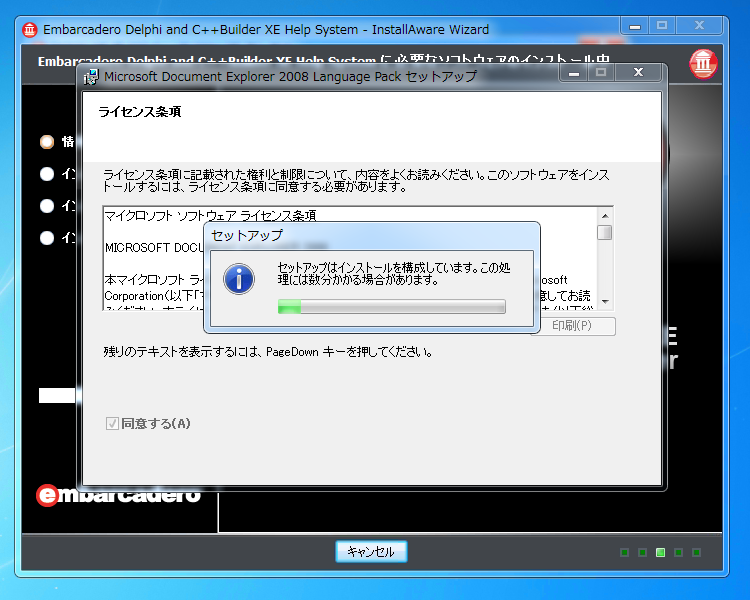Click the セットアップ dialog title
This screenshot has width=750, height=600.
click(x=247, y=235)
